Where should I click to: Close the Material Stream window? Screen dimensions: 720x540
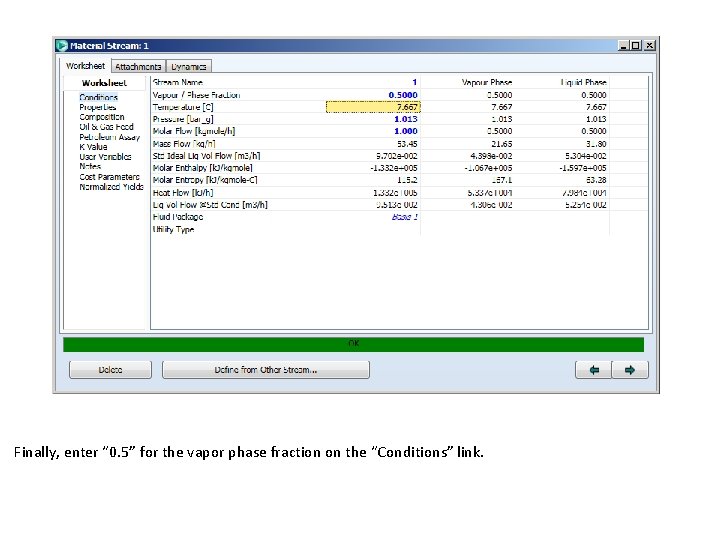649,45
